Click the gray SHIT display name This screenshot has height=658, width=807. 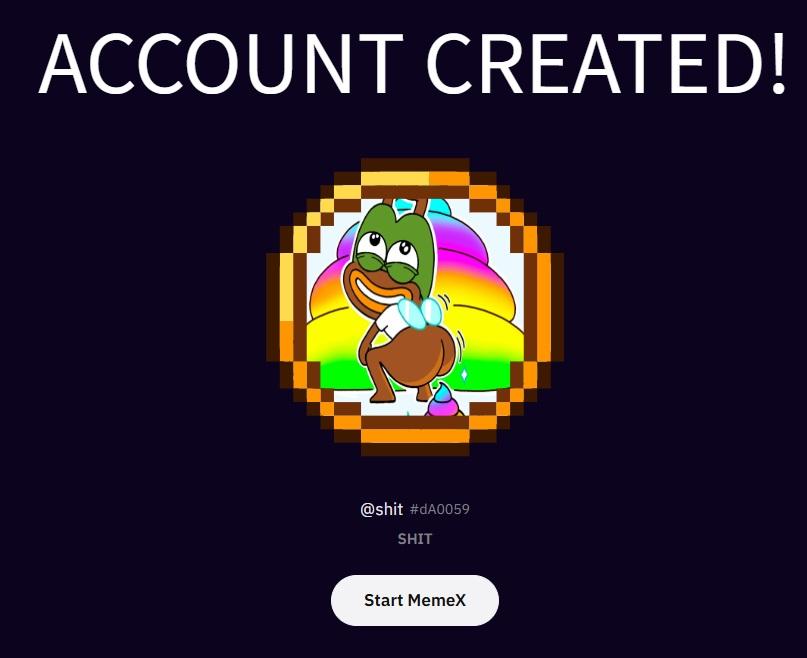point(415,539)
